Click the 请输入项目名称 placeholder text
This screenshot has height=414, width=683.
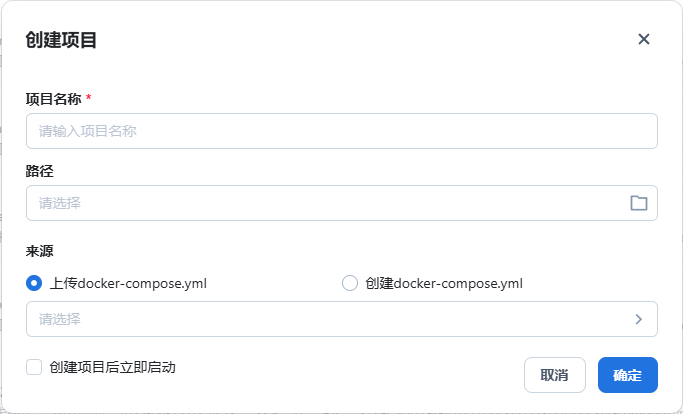pos(87,131)
